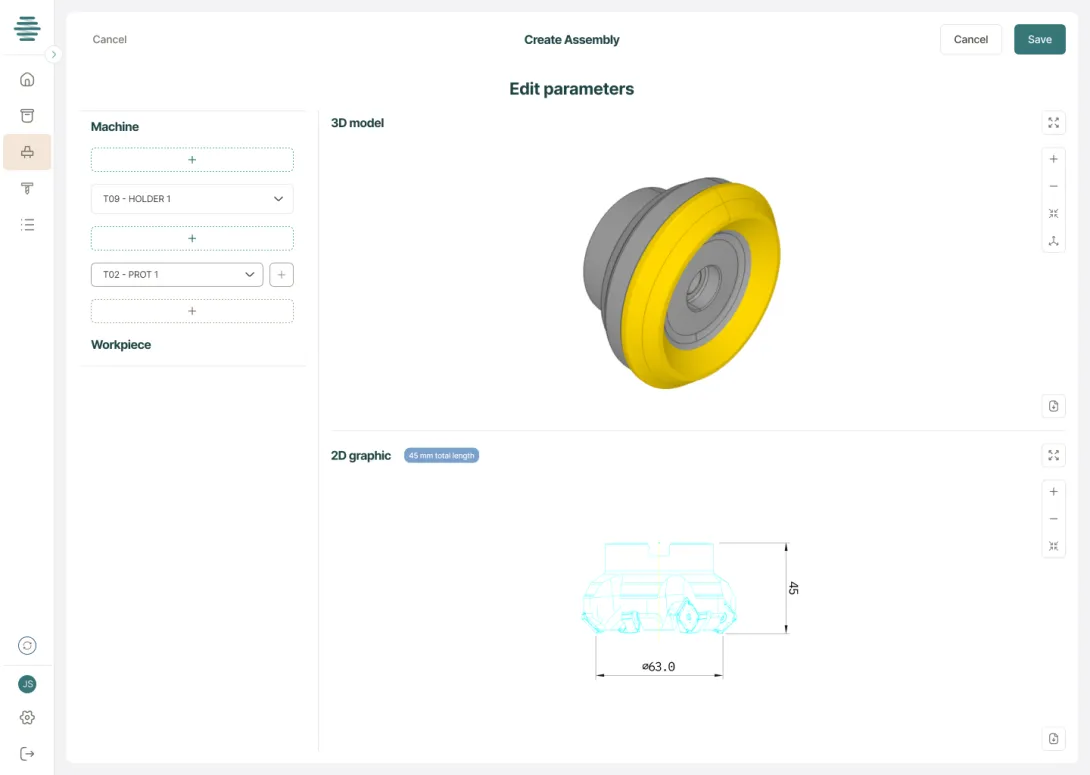Fit 3D model to view
The height and width of the screenshot is (775, 1090).
click(x=1053, y=213)
